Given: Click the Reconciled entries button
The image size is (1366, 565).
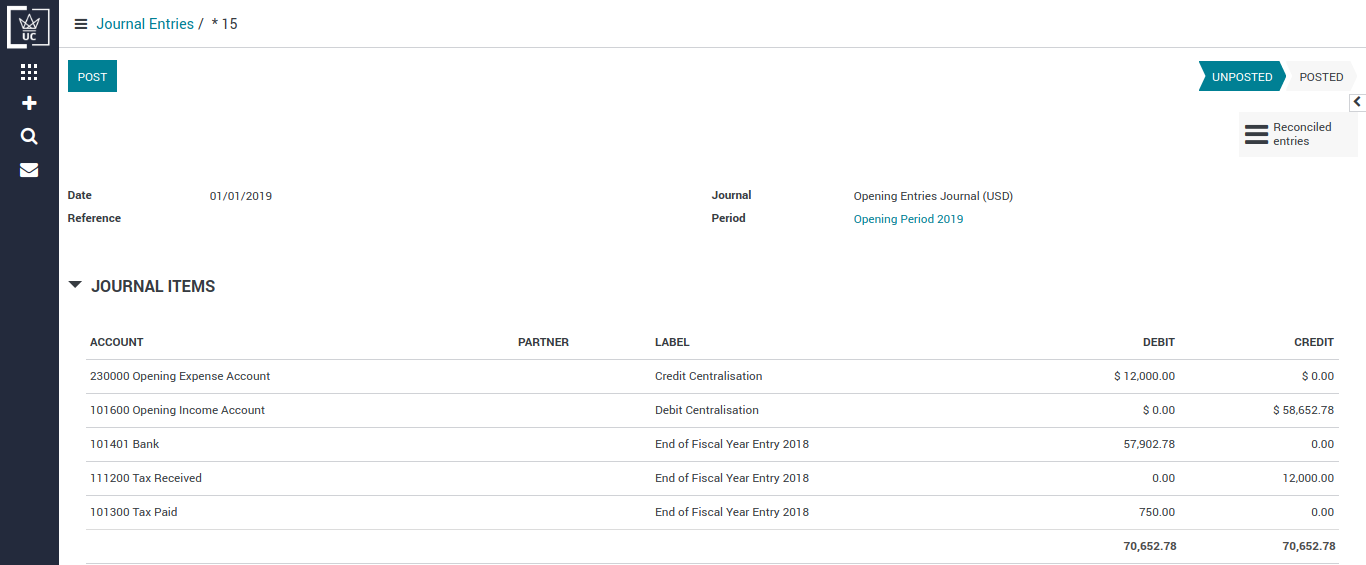Looking at the screenshot, I should (1301, 135).
